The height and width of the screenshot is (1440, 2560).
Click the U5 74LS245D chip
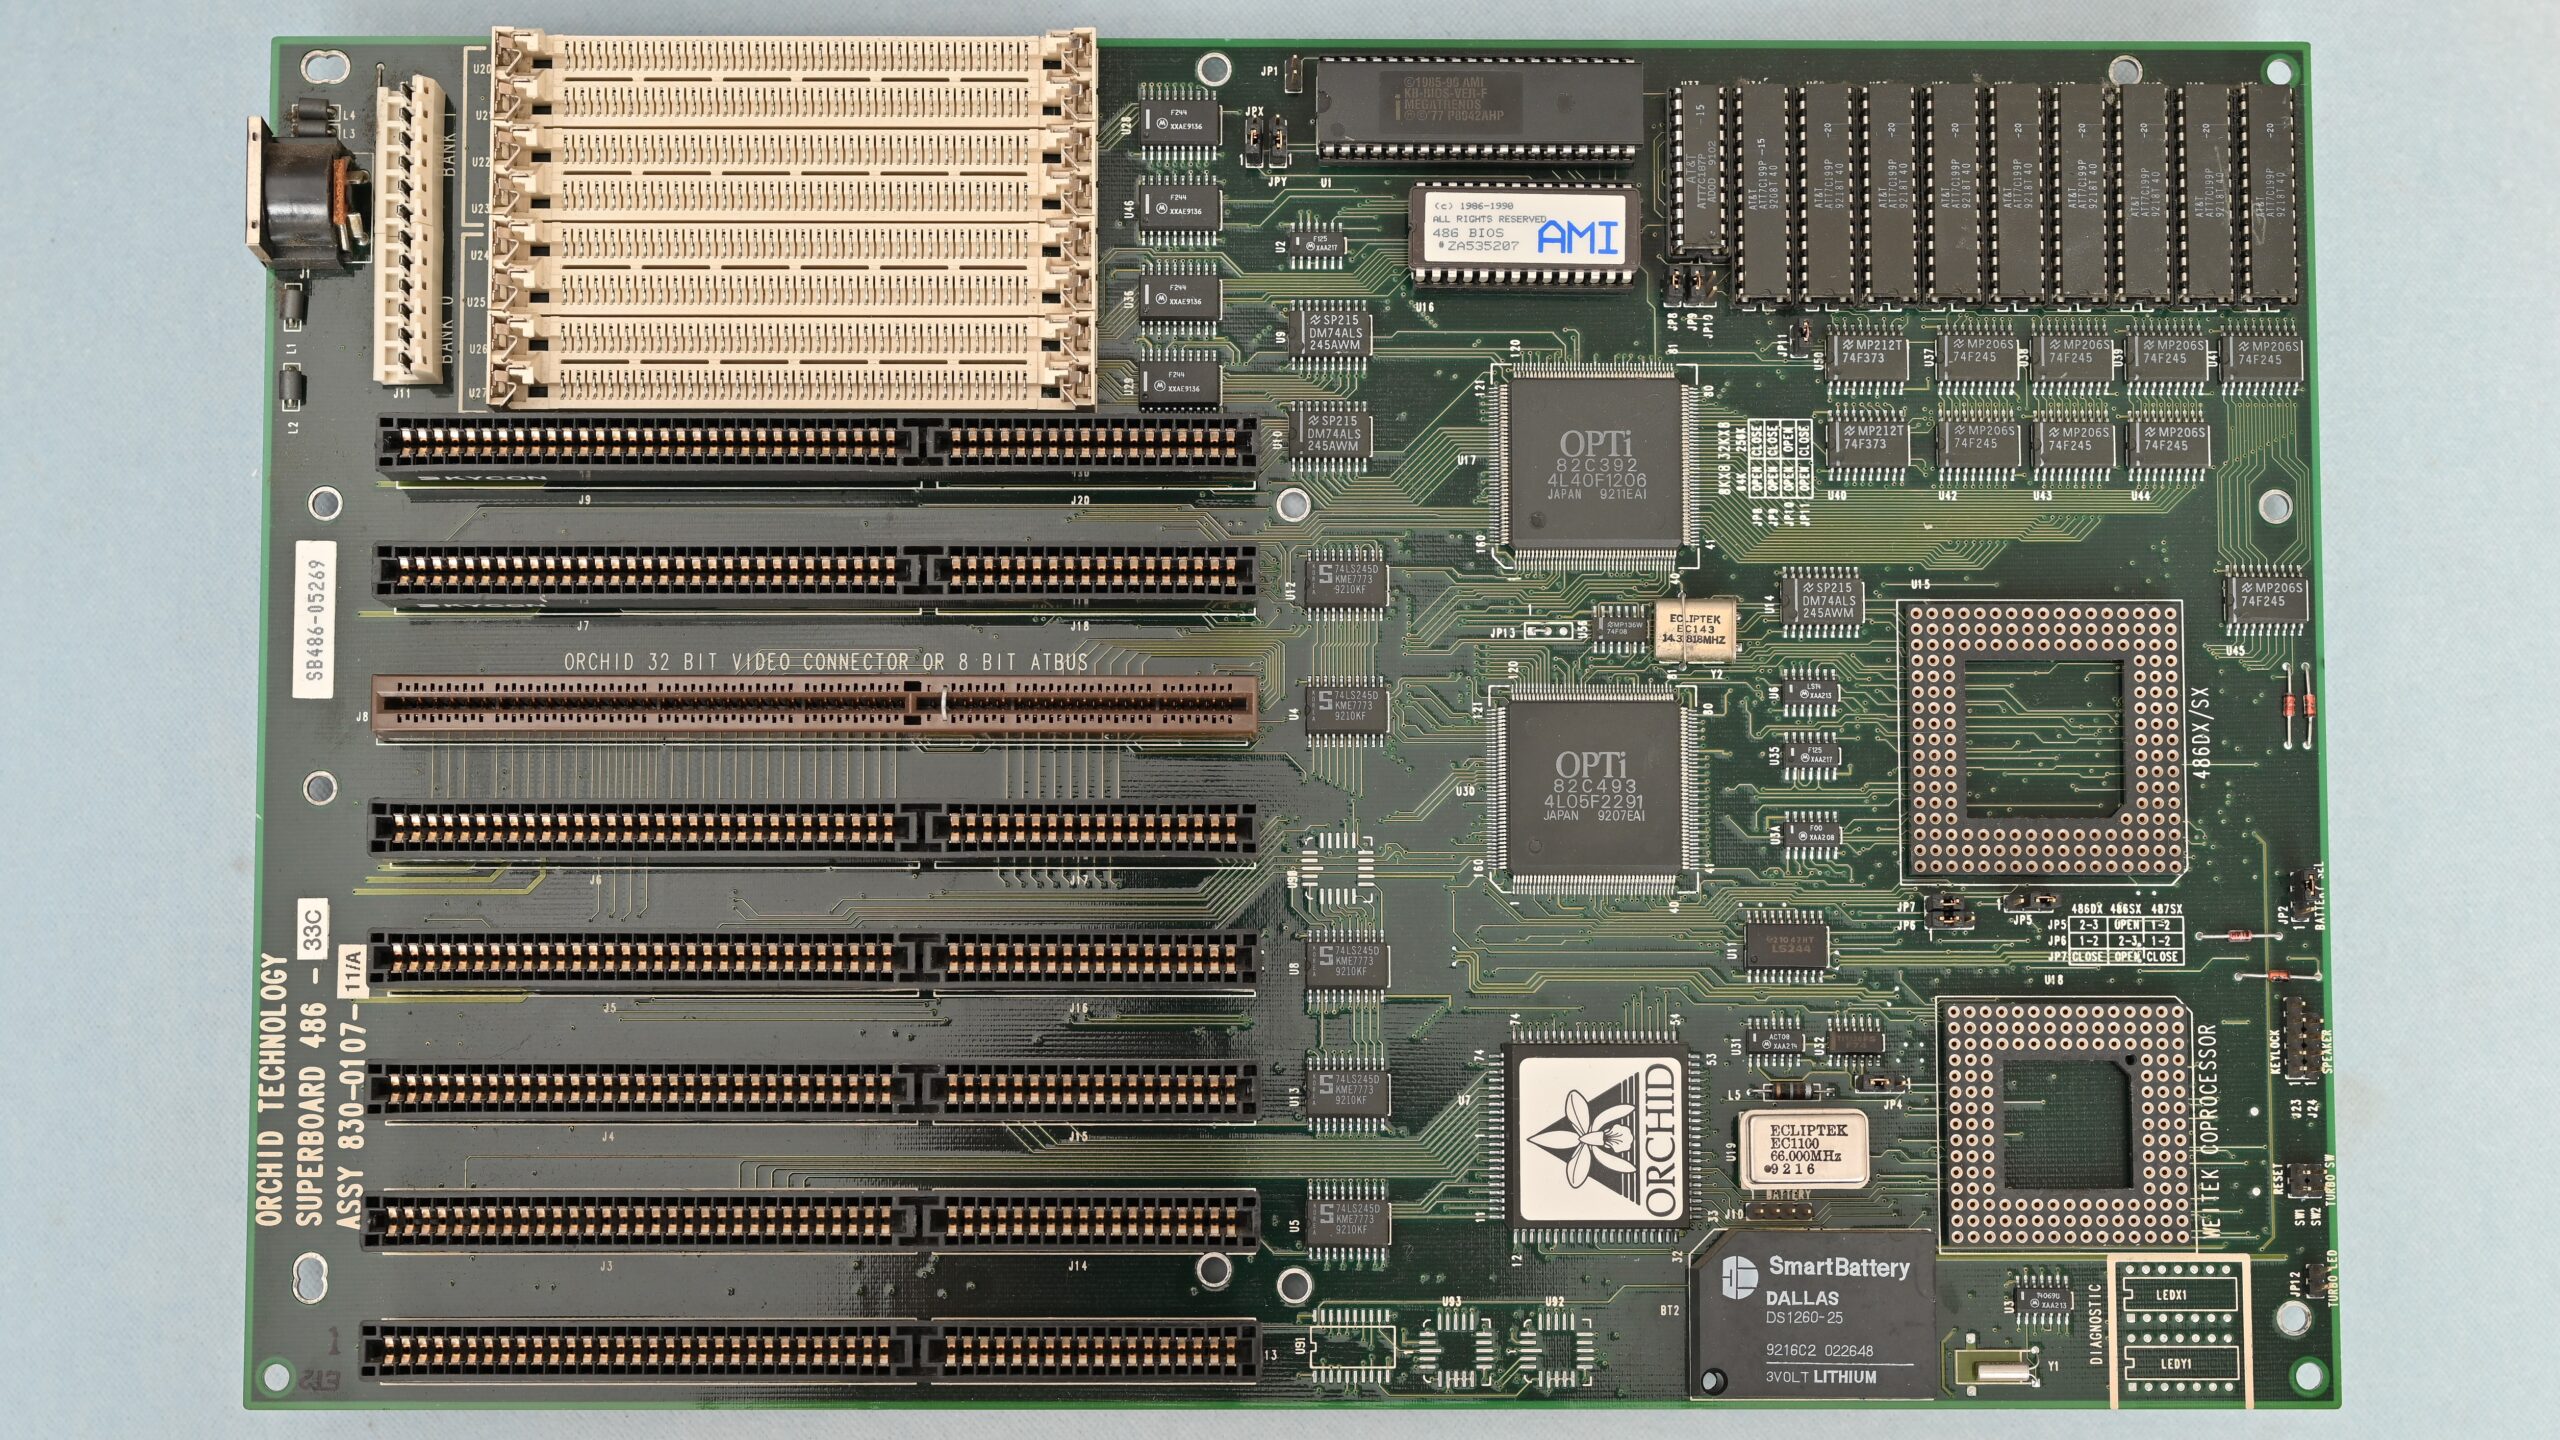tap(1347, 1218)
